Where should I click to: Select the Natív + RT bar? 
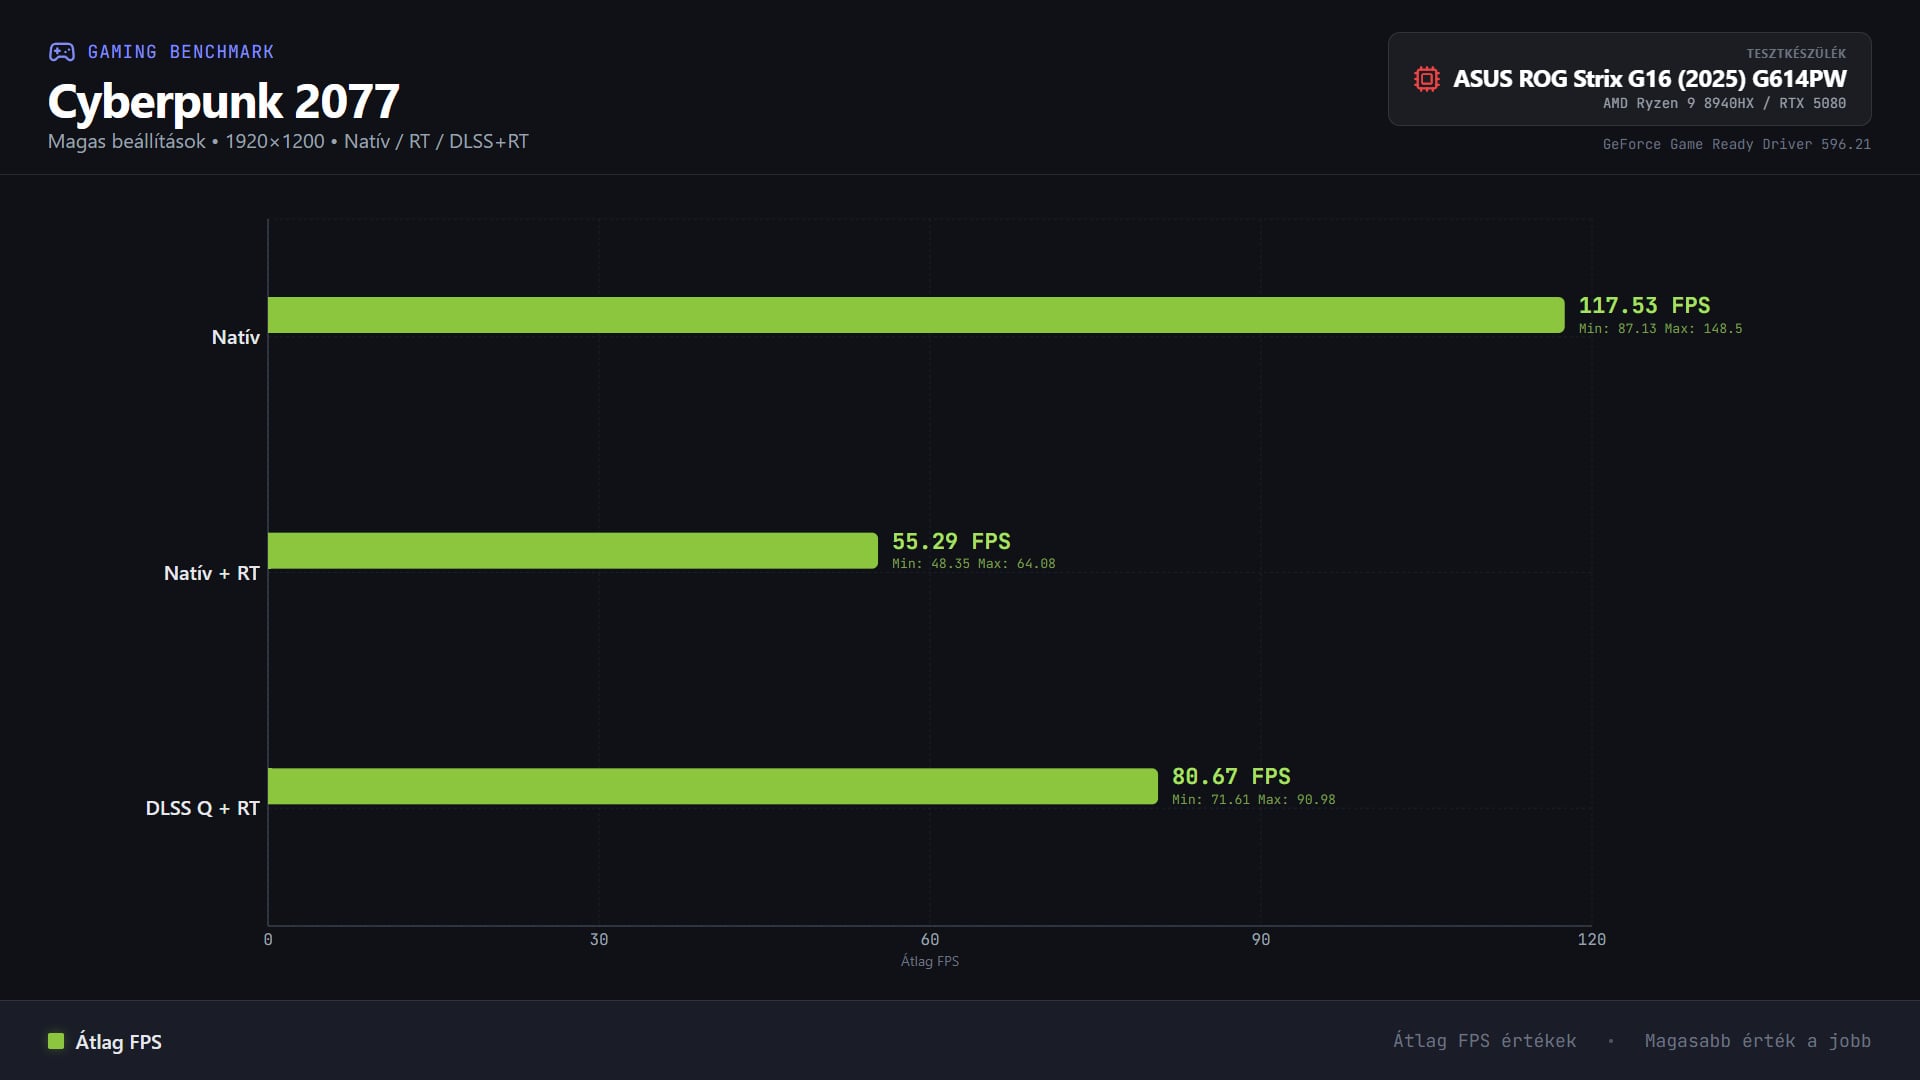572,551
